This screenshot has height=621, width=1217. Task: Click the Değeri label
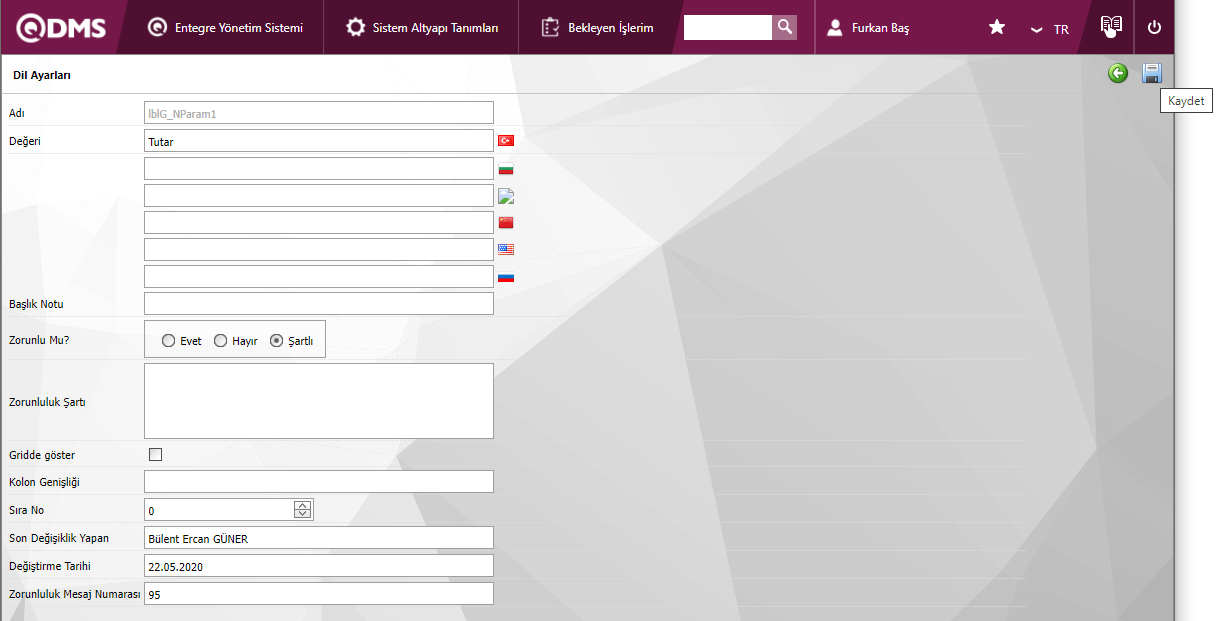[x=25, y=141]
